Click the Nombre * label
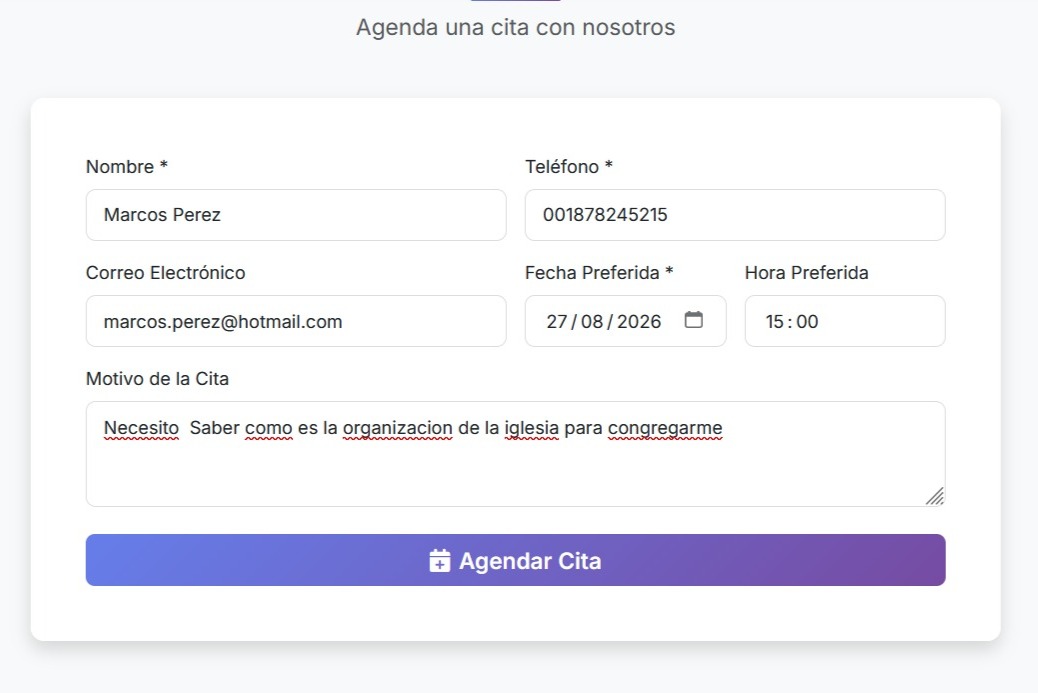Image resolution: width=1038 pixels, height=693 pixels. click(126, 167)
